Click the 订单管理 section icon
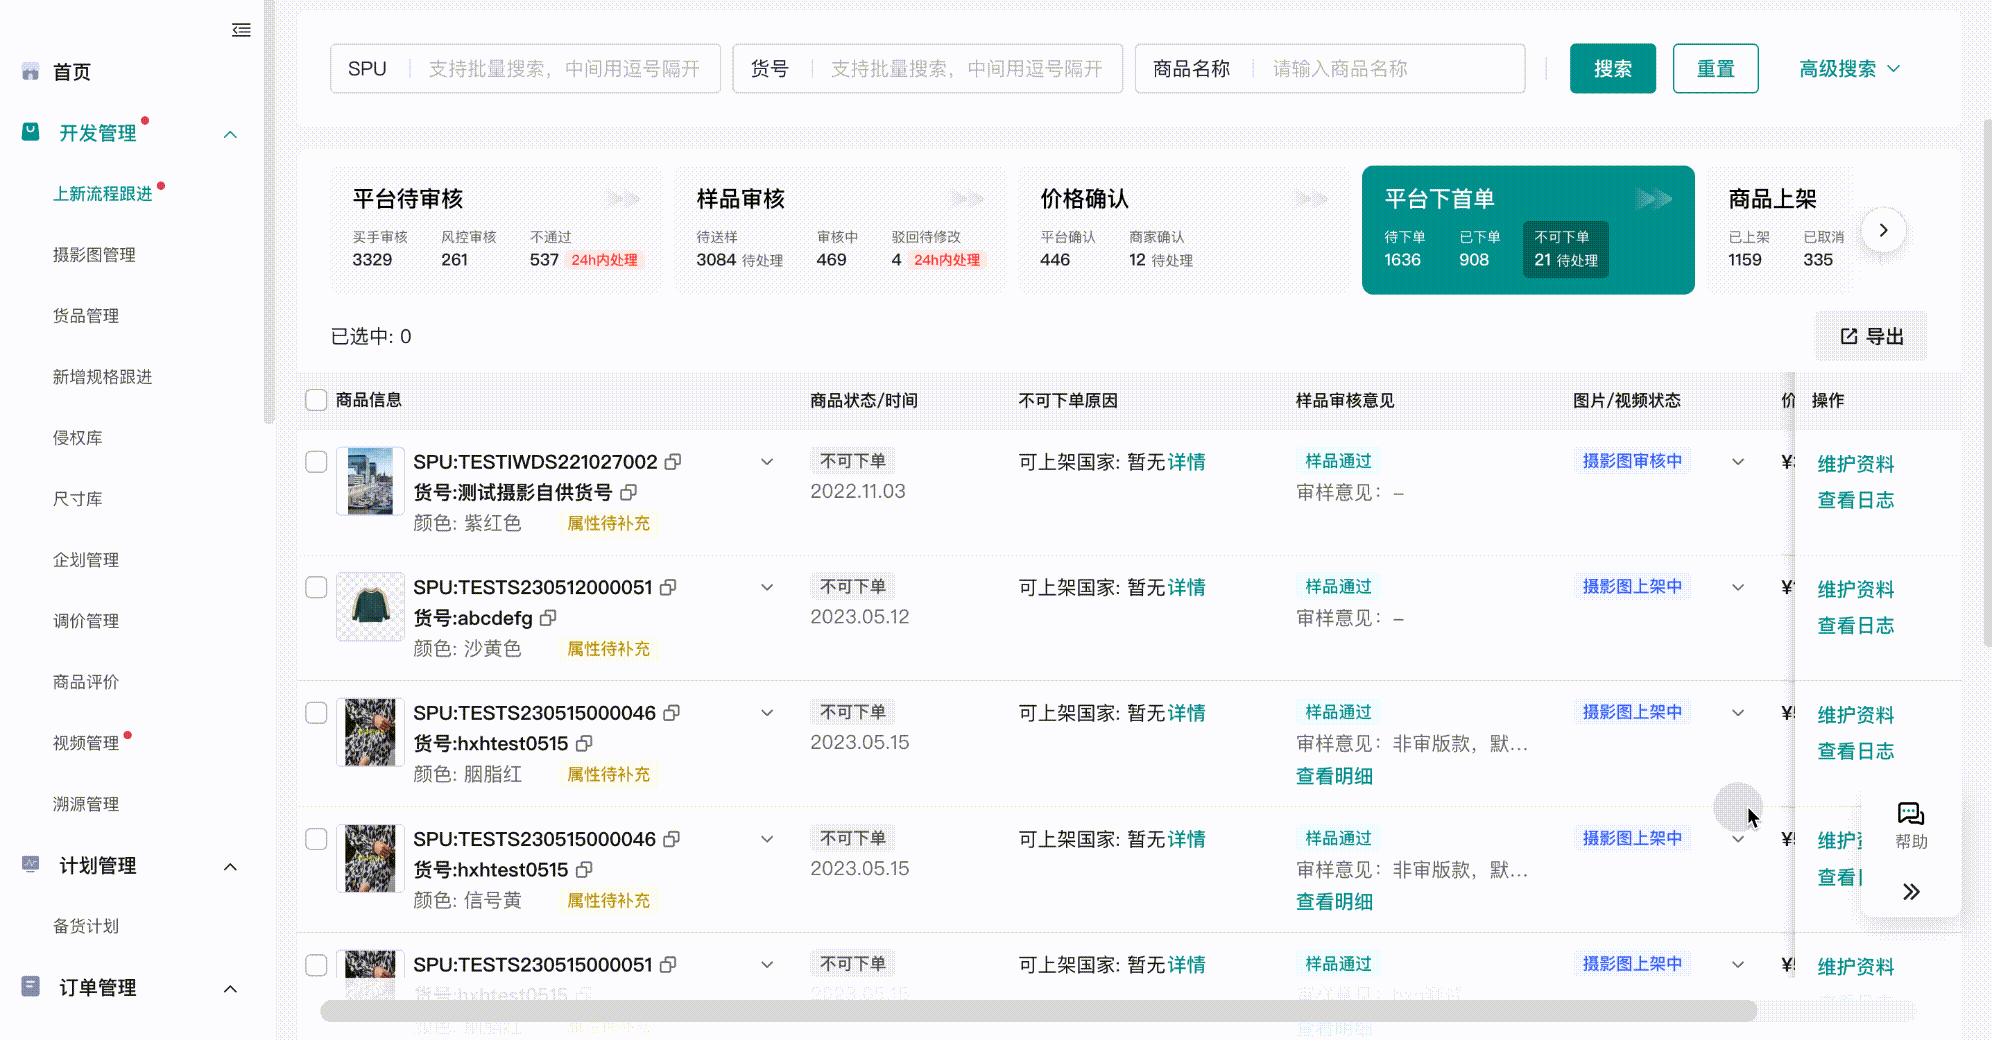This screenshot has width=1992, height=1040. 31,987
